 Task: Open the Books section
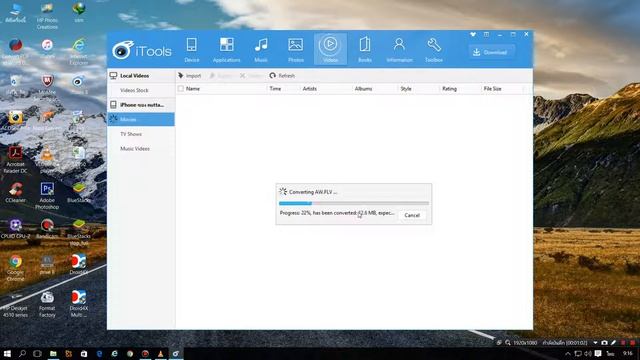click(x=365, y=49)
